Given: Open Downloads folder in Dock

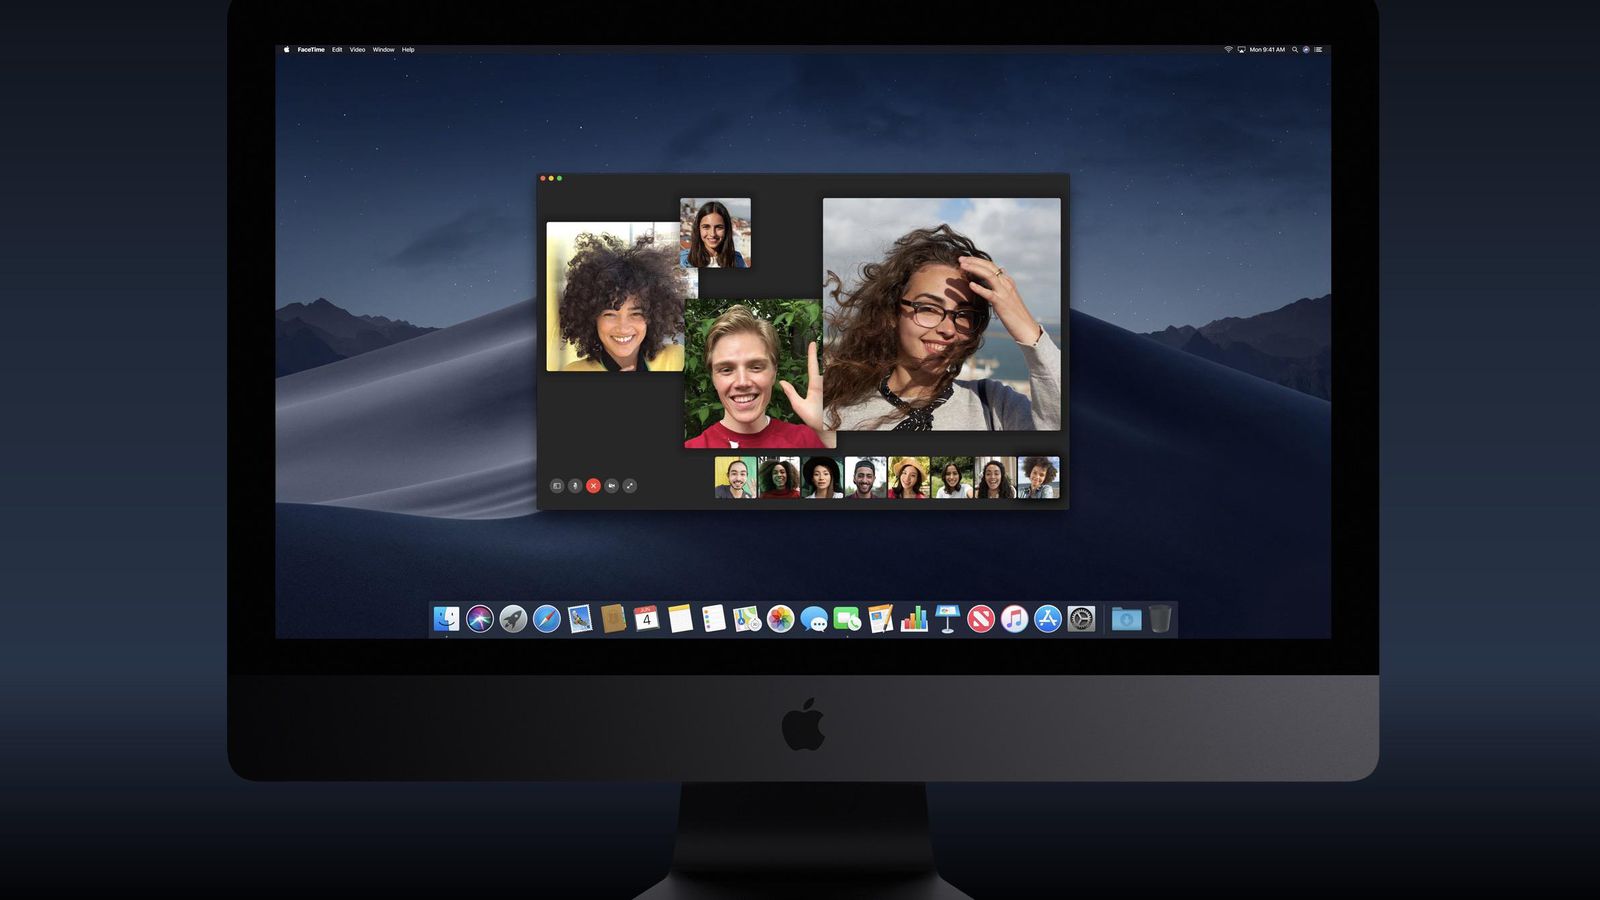Looking at the screenshot, I should [x=1126, y=619].
